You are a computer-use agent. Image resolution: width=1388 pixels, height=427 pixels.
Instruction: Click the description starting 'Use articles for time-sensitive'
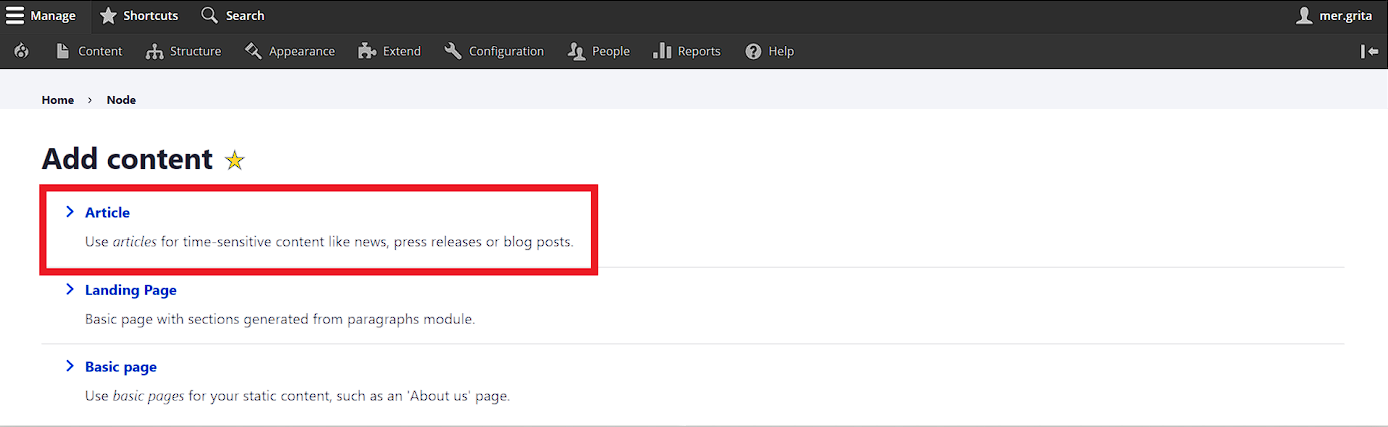point(329,242)
